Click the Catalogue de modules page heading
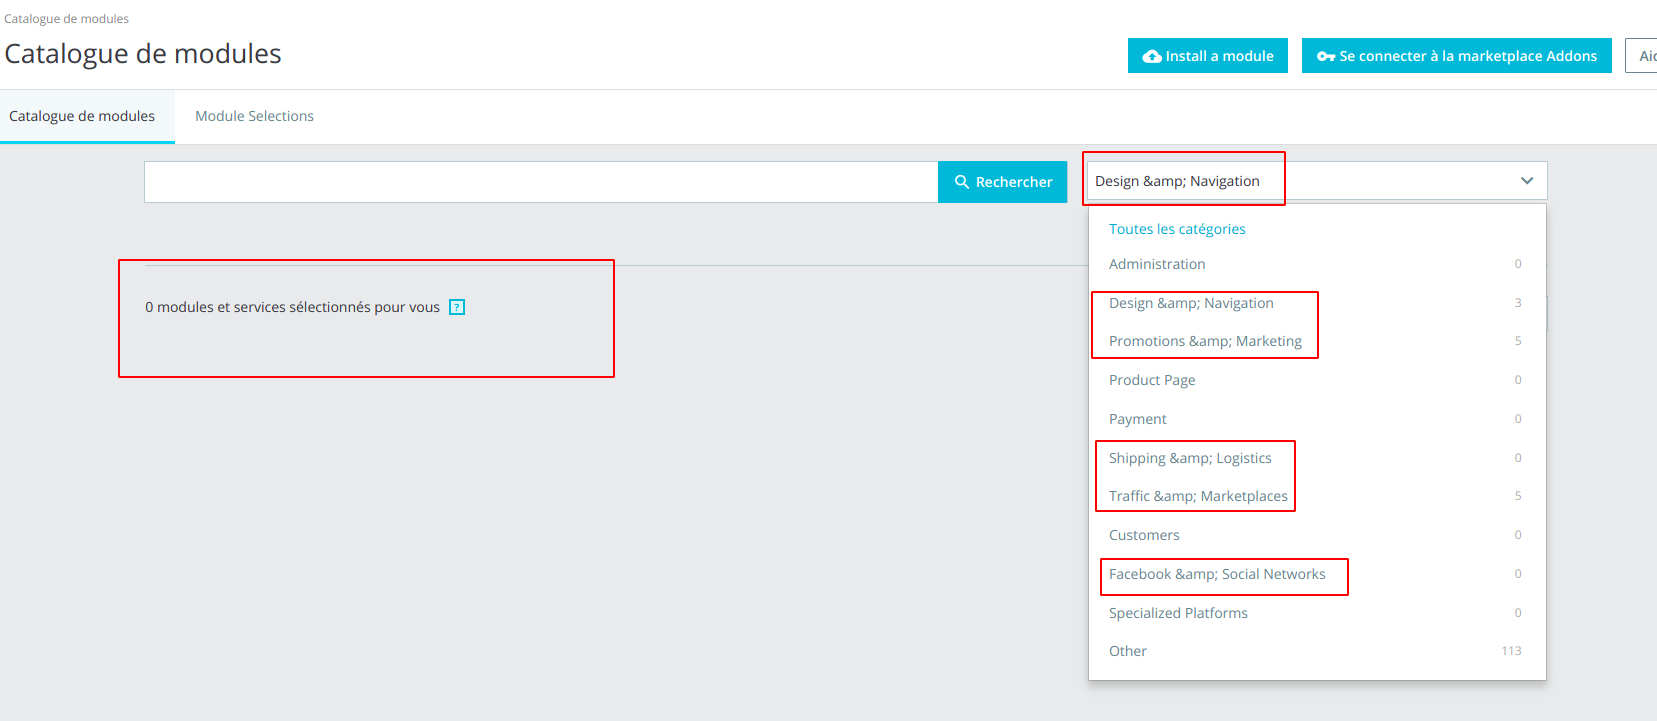Viewport: 1657px width, 721px height. 143,54
